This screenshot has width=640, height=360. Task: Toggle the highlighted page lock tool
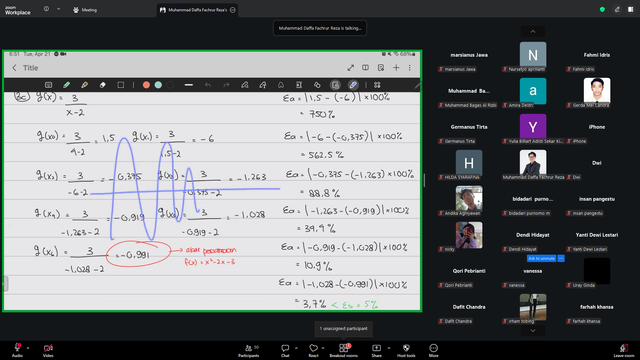click(x=335, y=85)
